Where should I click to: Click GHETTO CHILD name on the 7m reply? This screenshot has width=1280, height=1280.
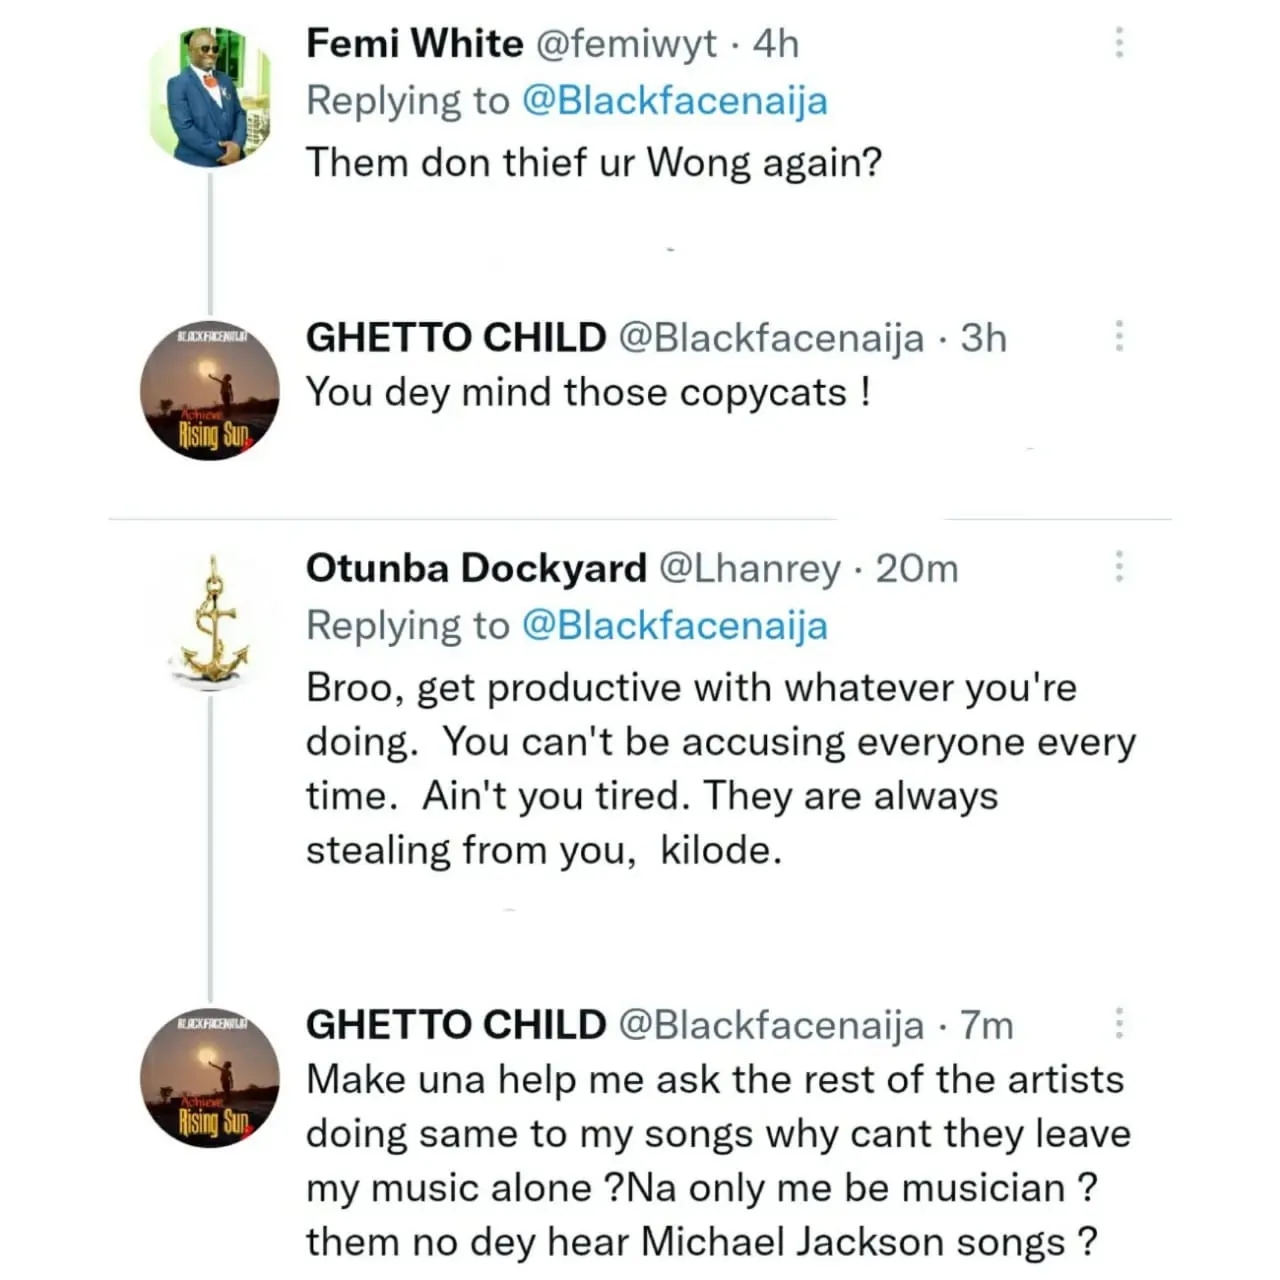pos(456,1025)
